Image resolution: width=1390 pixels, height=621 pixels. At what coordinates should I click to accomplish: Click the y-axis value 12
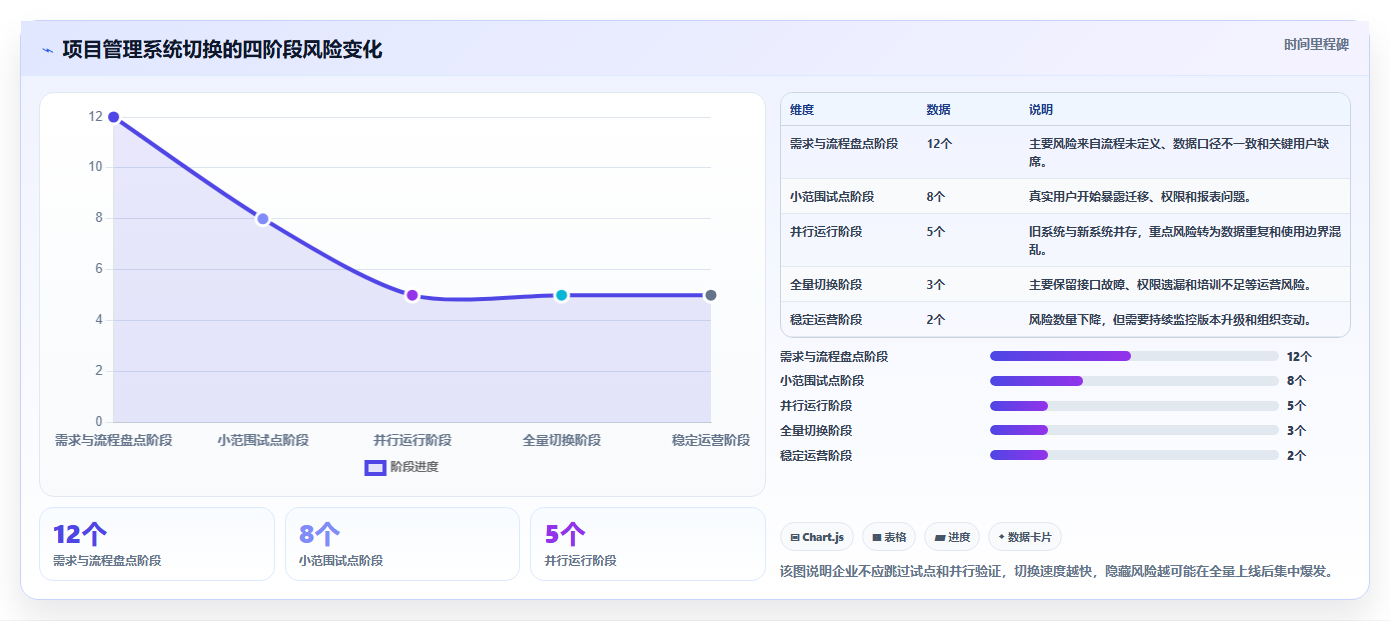(96, 117)
